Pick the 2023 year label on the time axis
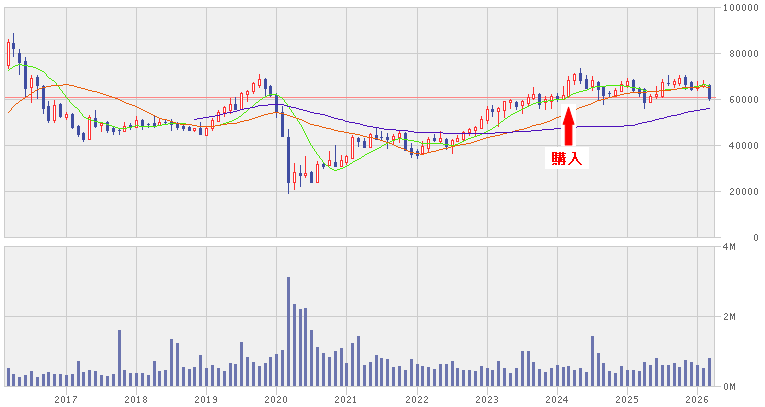765x407 pixels. (487, 399)
